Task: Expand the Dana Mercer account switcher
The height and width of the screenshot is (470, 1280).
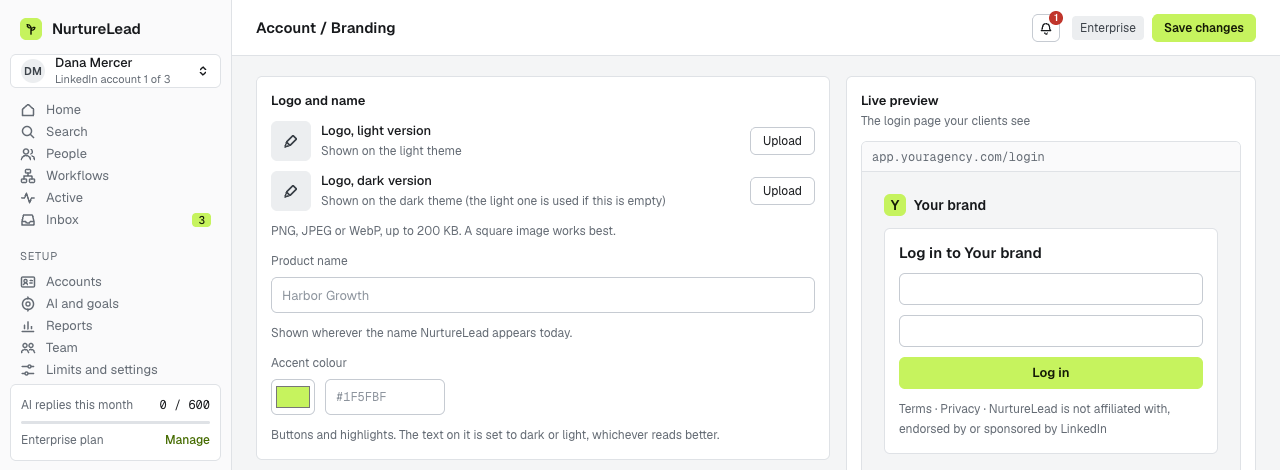Action: pyautogui.click(x=115, y=71)
